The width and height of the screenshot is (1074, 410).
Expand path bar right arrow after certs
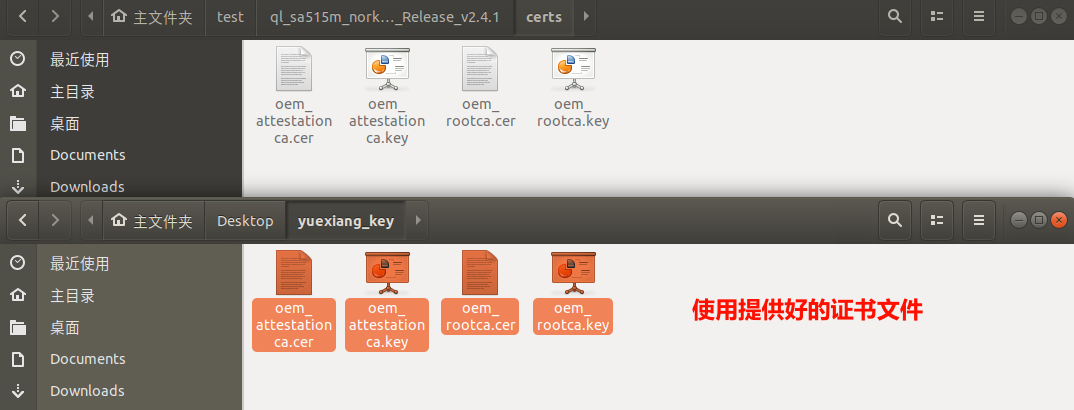(586, 17)
